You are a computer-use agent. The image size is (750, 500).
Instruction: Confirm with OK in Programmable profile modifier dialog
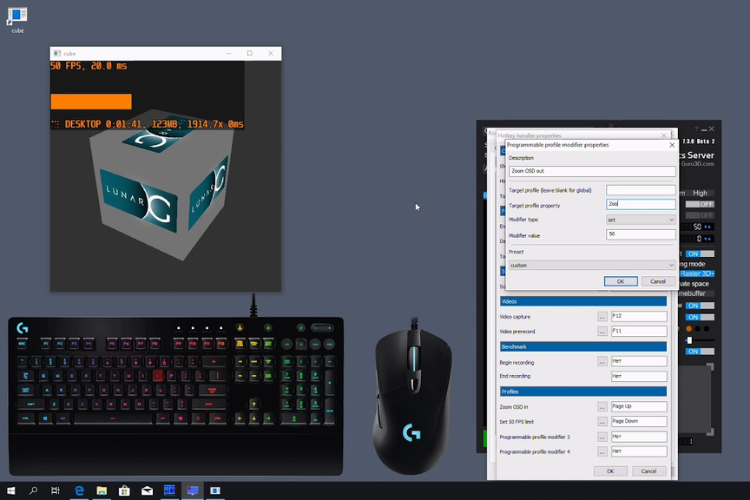pyautogui.click(x=620, y=281)
